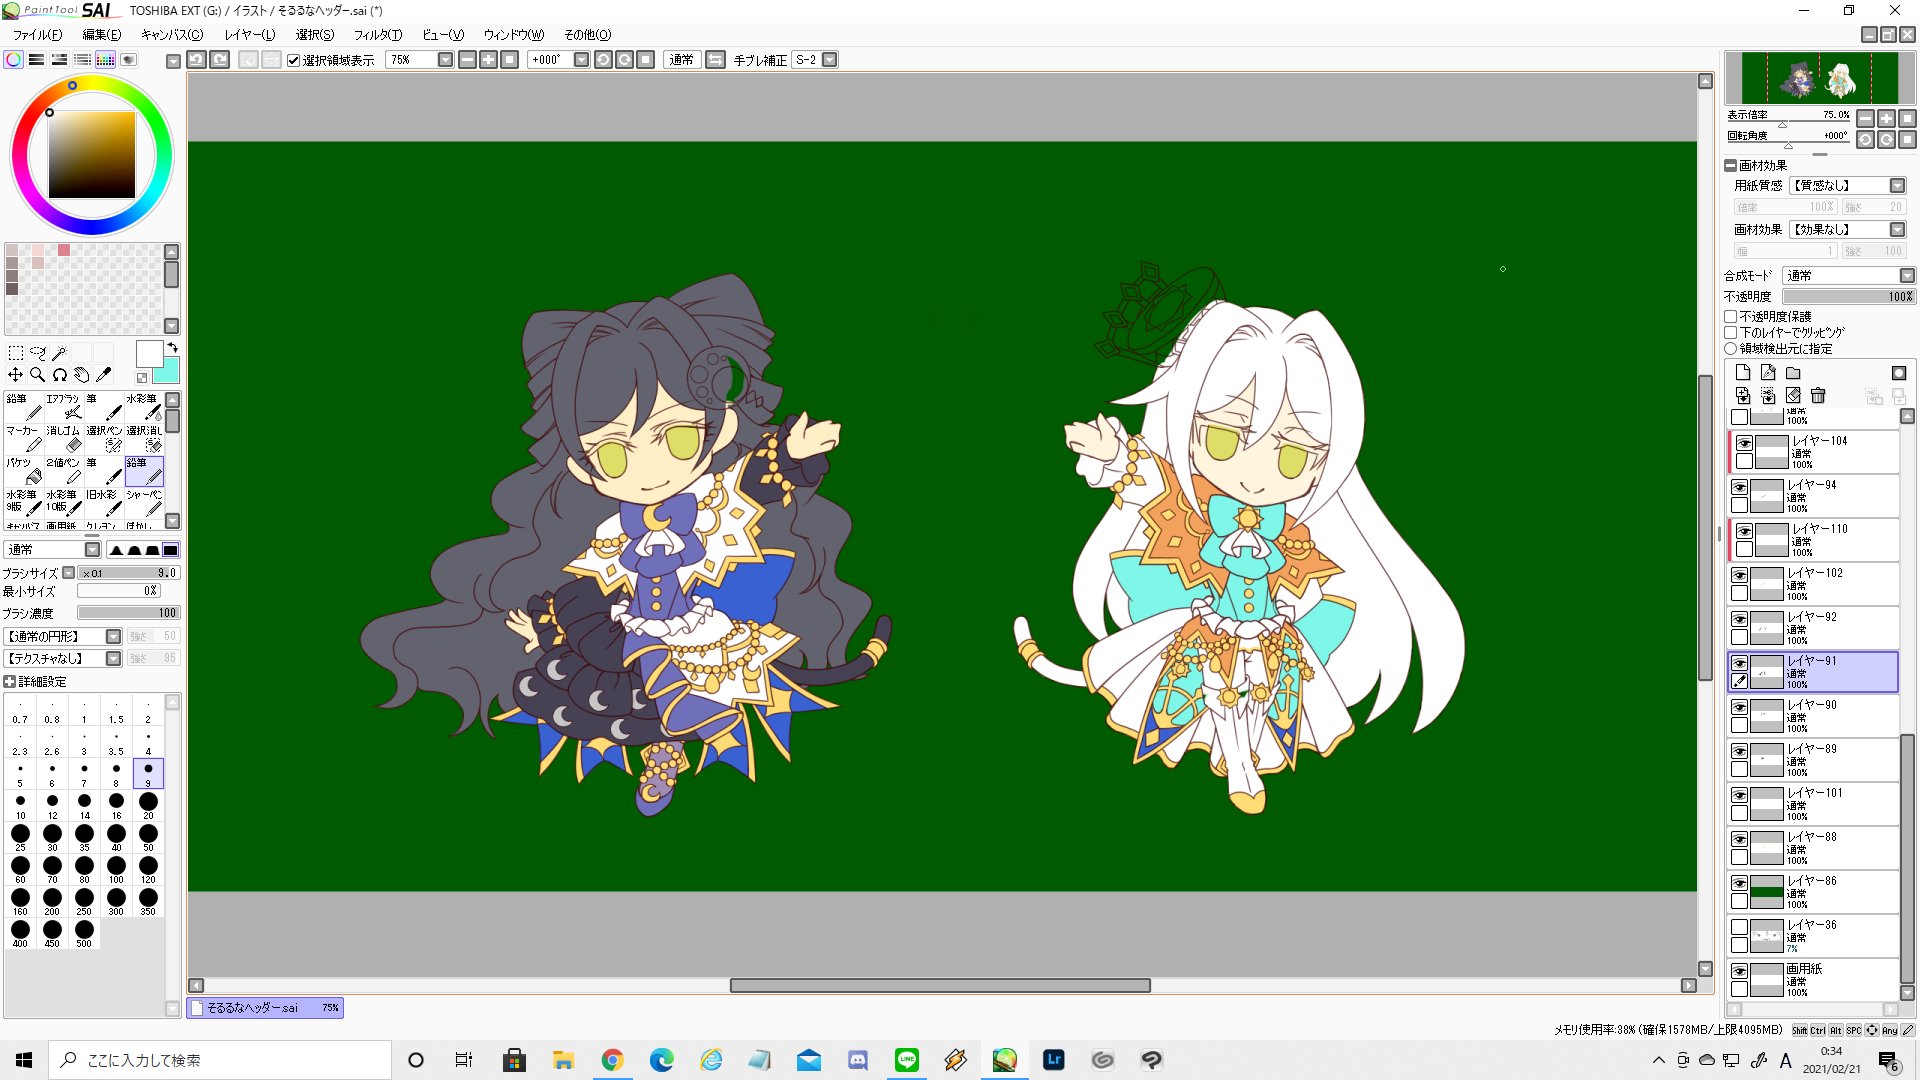Image resolution: width=1920 pixels, height=1080 pixels.
Task: Select the Lasso selection tool
Action: 38,353
